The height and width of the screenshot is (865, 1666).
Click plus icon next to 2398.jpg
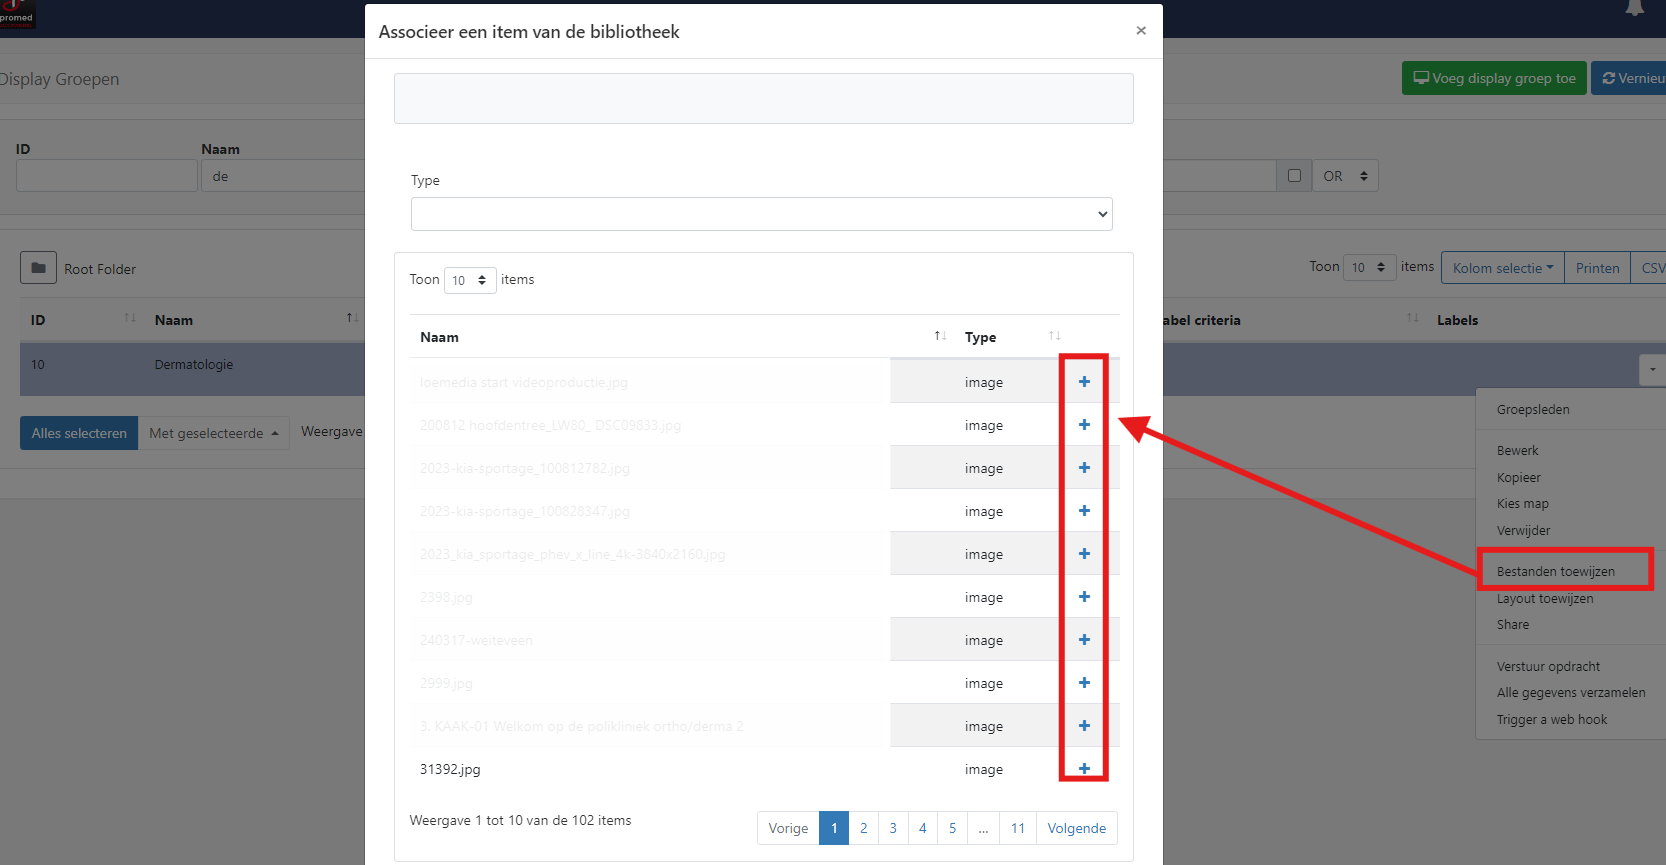tap(1084, 597)
